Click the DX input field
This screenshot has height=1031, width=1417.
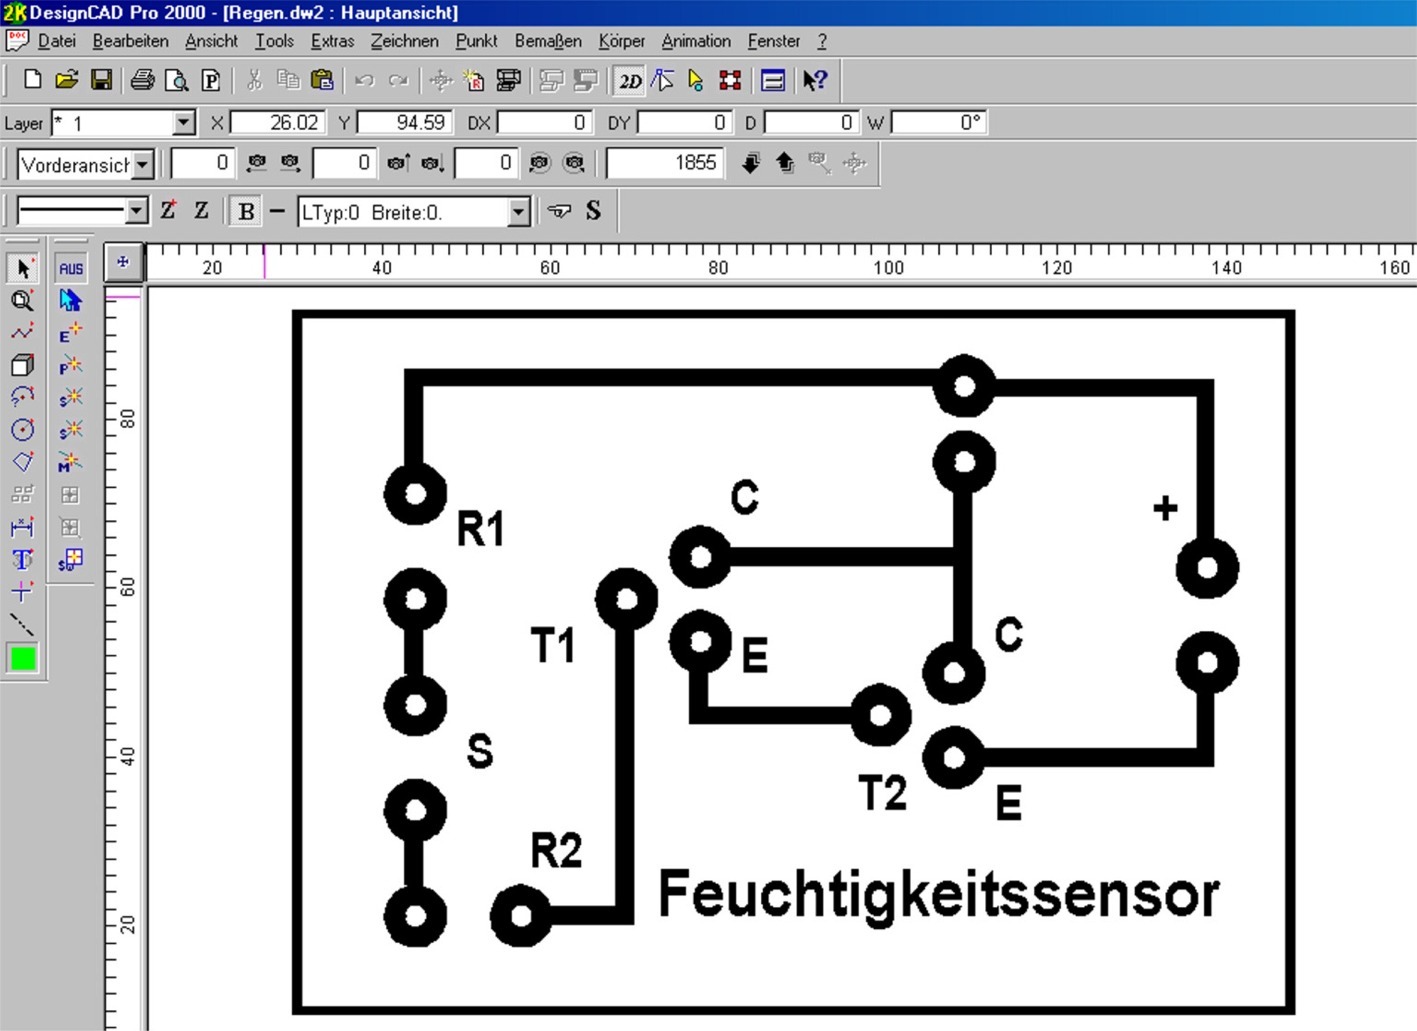tap(544, 123)
